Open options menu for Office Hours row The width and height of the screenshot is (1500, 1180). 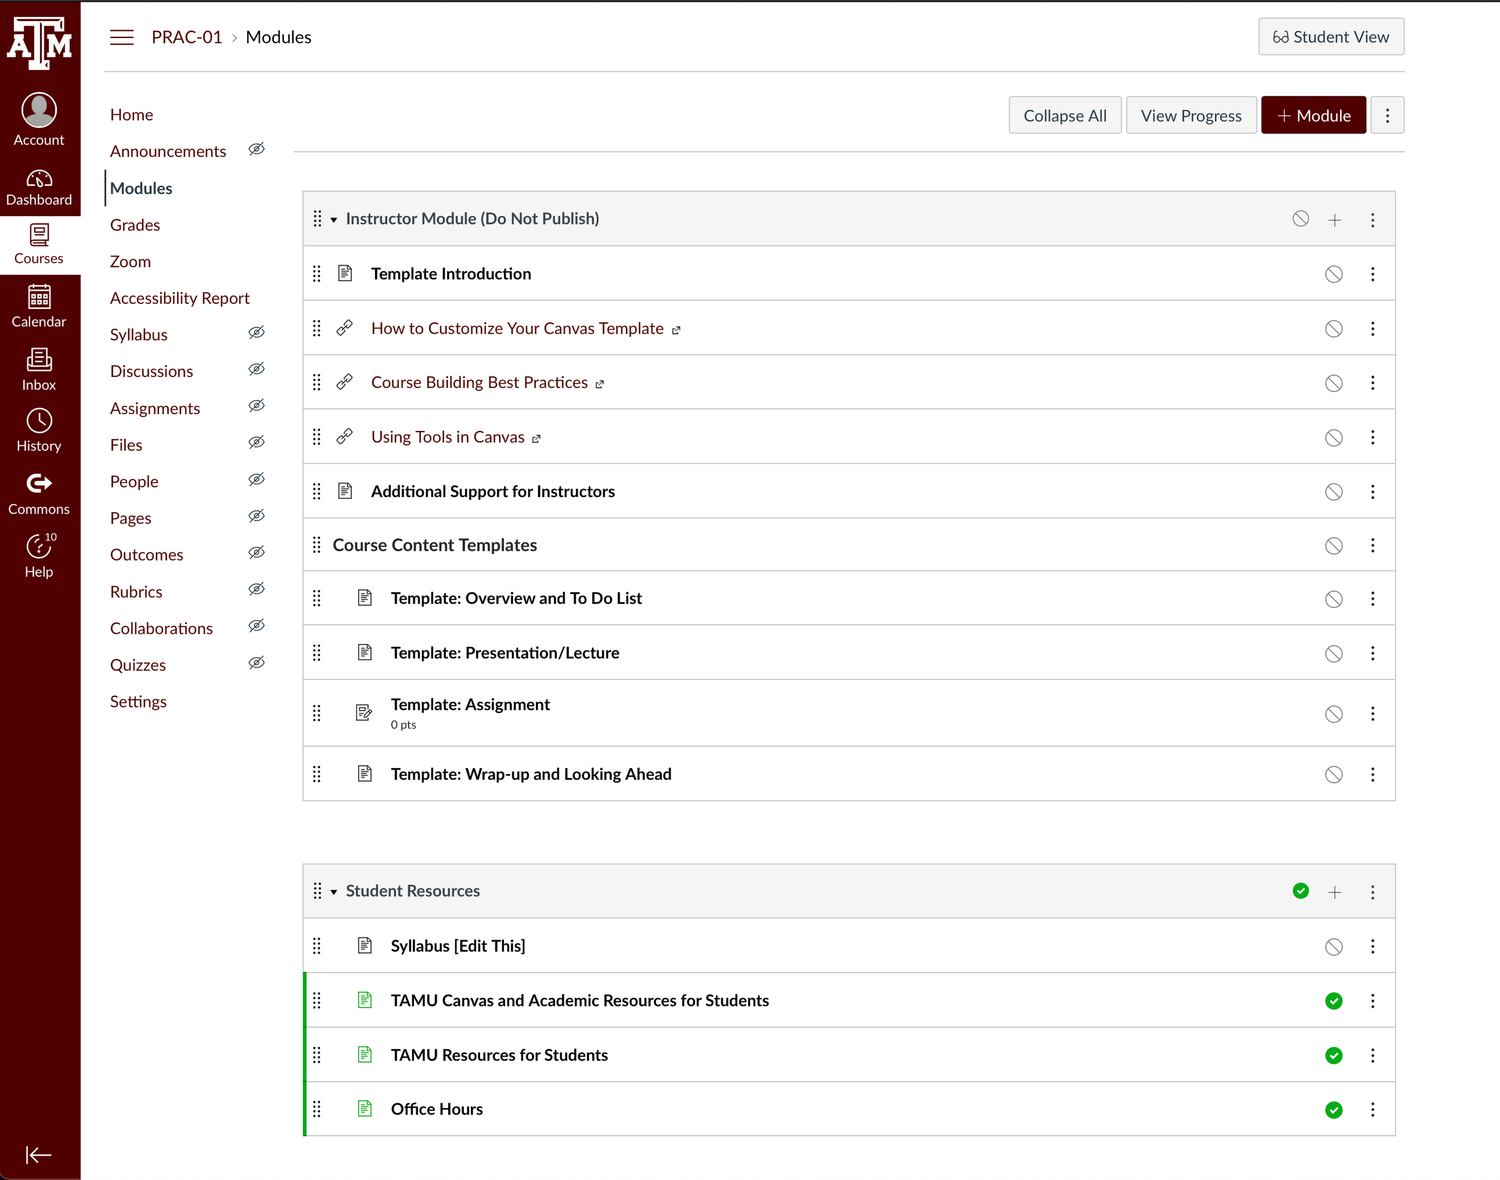(1372, 1110)
